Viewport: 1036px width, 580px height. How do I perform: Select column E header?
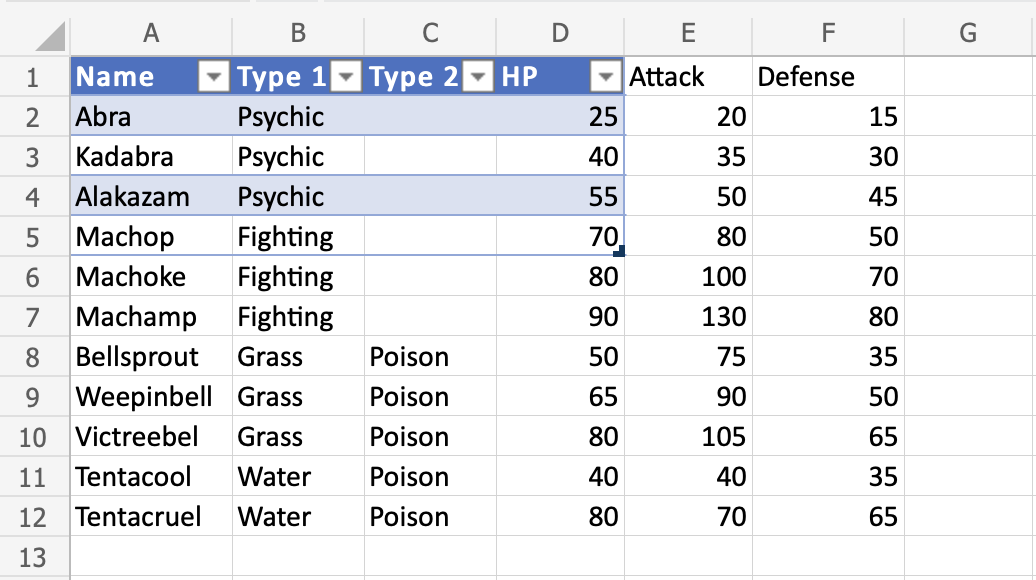point(688,33)
